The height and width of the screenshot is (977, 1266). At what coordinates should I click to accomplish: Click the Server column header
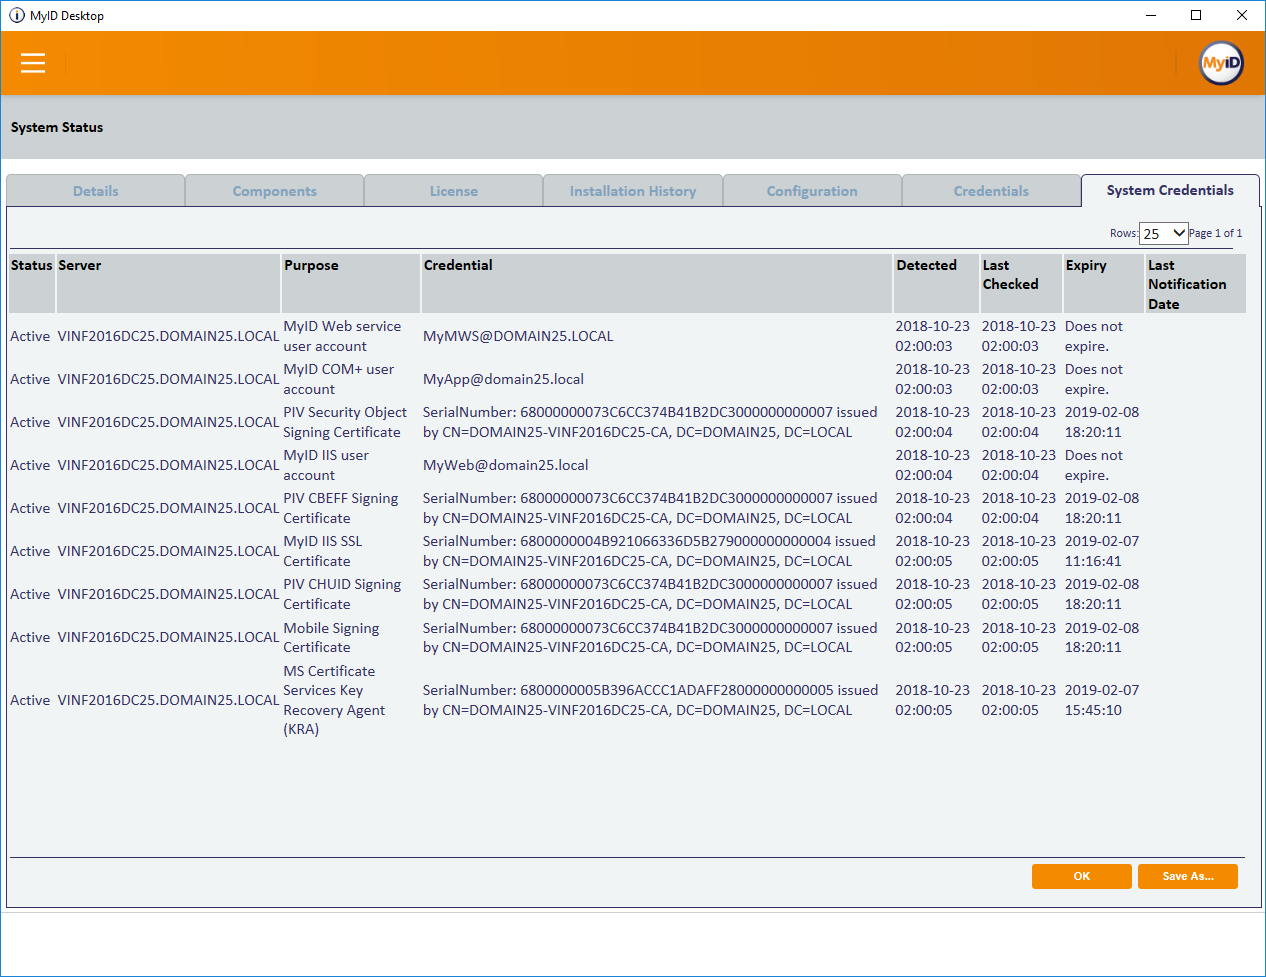pos(80,265)
